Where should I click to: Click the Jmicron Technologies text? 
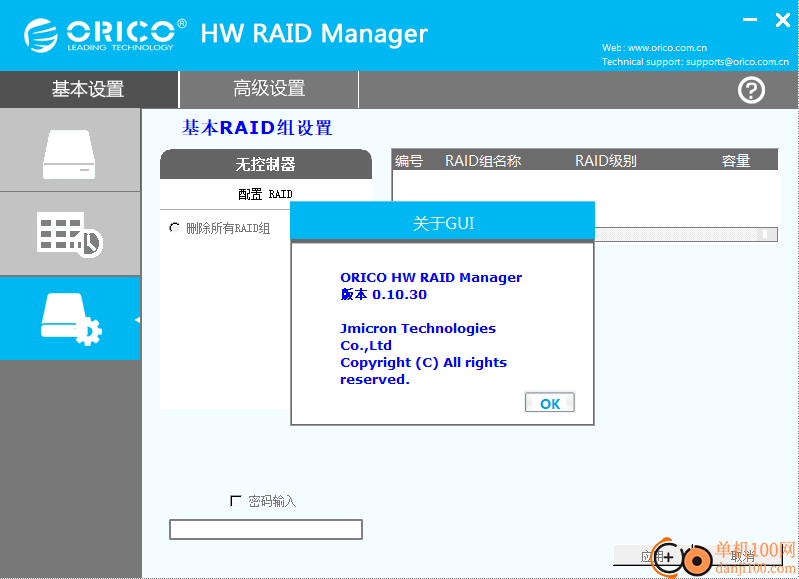418,328
